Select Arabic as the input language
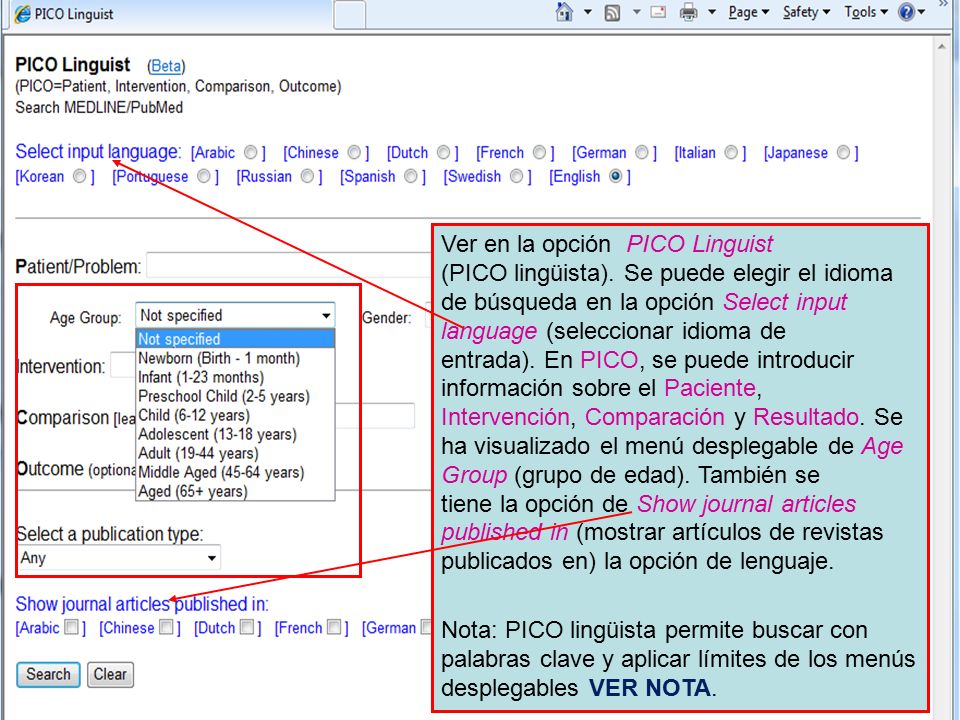This screenshot has height=720, width=960. (x=250, y=152)
